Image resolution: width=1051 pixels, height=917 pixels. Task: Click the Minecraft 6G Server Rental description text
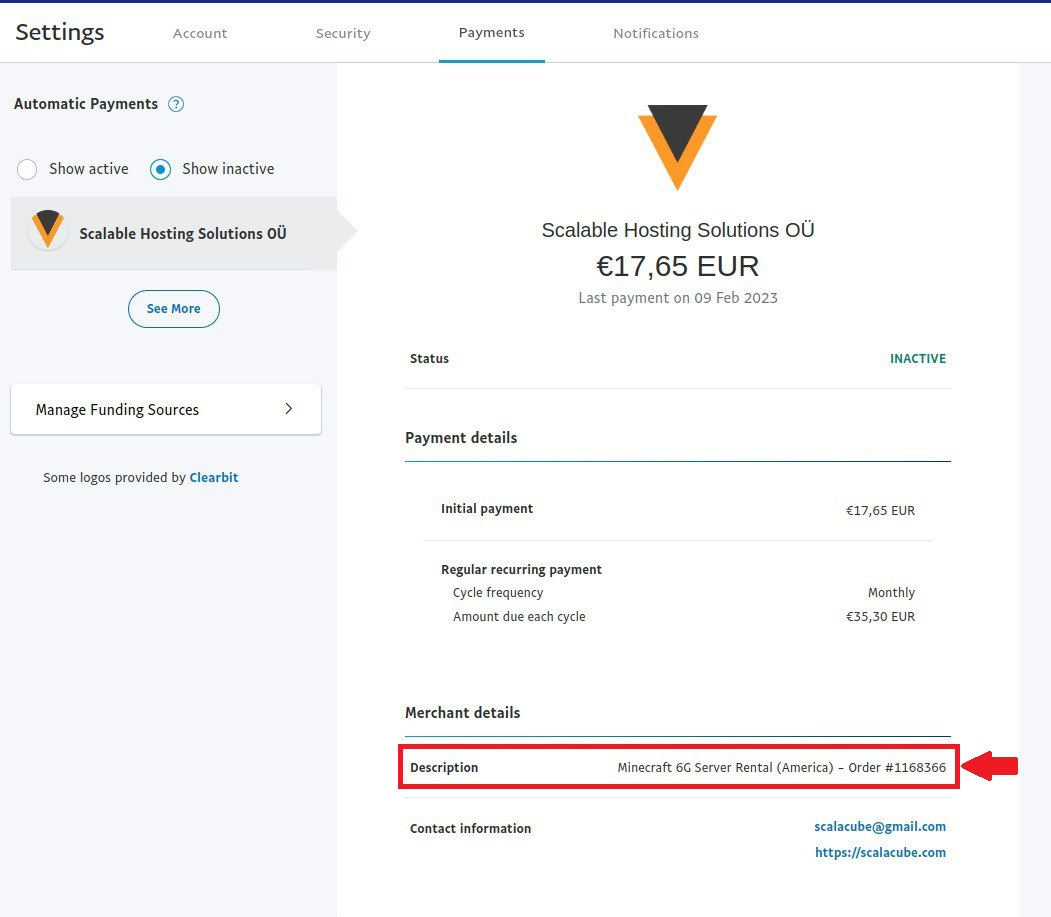click(x=782, y=767)
